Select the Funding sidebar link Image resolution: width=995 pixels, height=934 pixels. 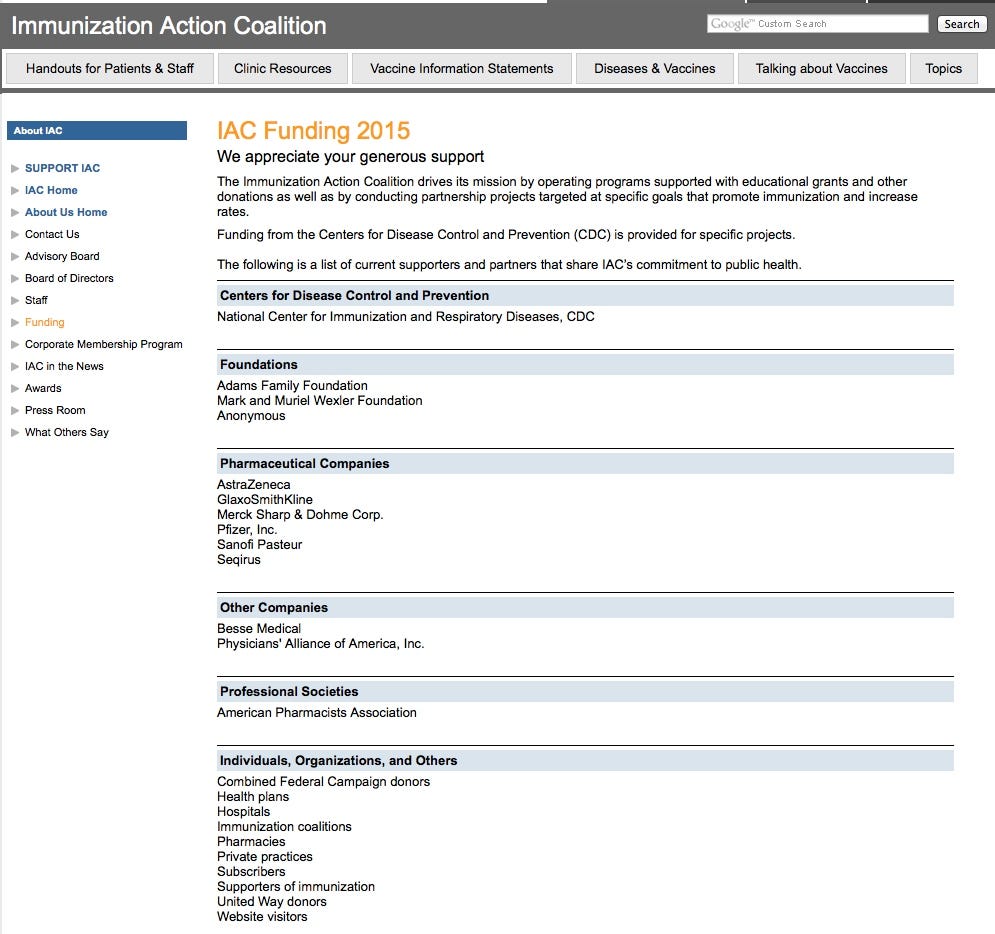(44, 322)
